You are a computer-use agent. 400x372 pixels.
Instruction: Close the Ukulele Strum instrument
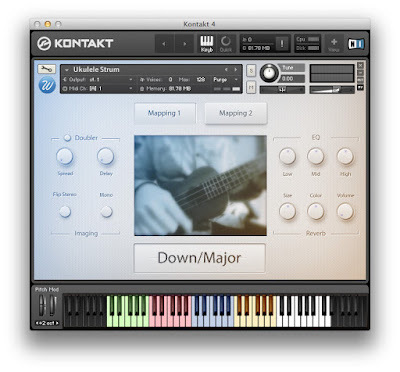click(x=360, y=65)
